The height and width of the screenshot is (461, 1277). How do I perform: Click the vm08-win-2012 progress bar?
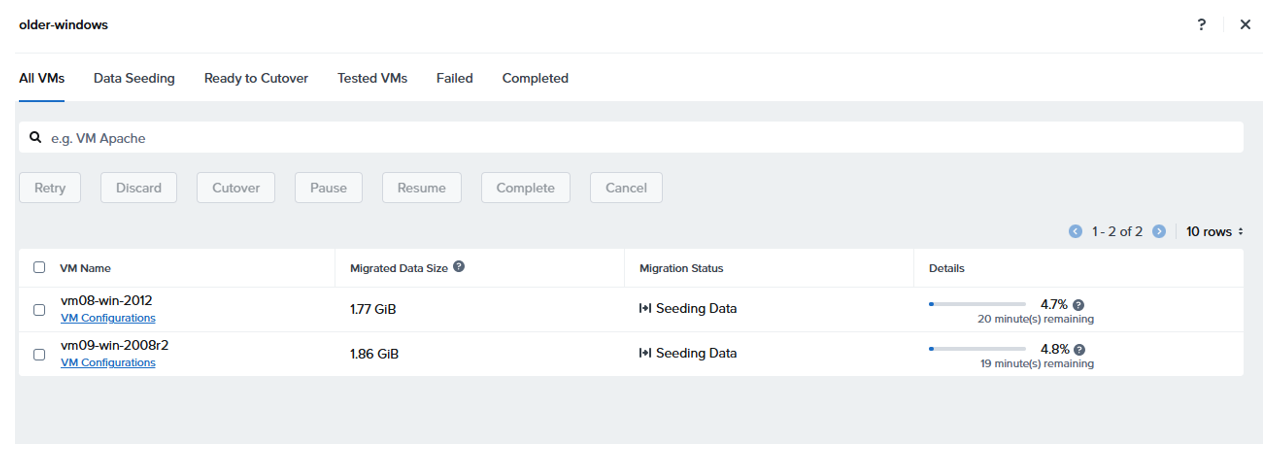tap(977, 304)
